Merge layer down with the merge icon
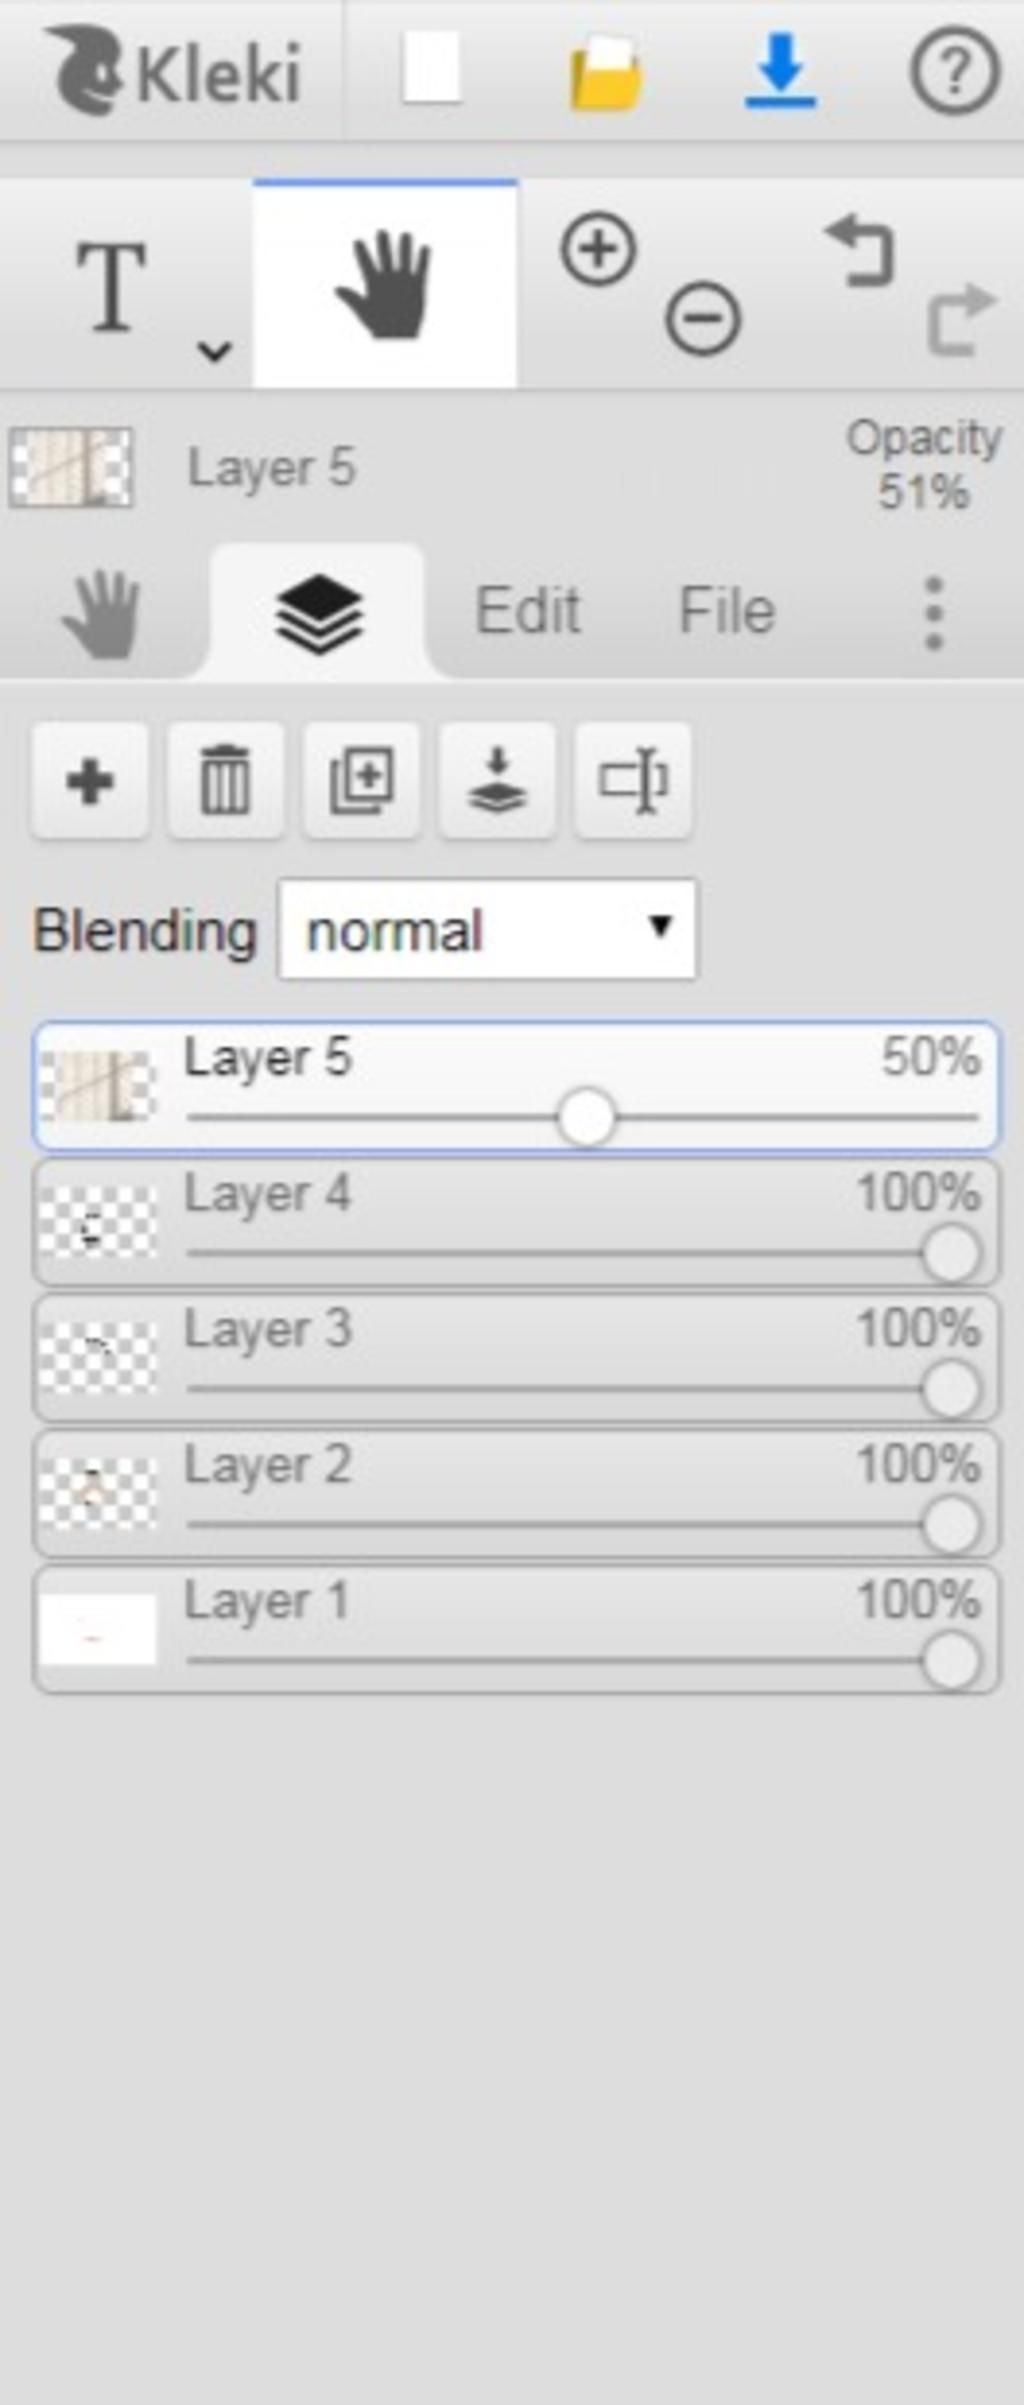The image size is (1024, 2405). tap(498, 780)
